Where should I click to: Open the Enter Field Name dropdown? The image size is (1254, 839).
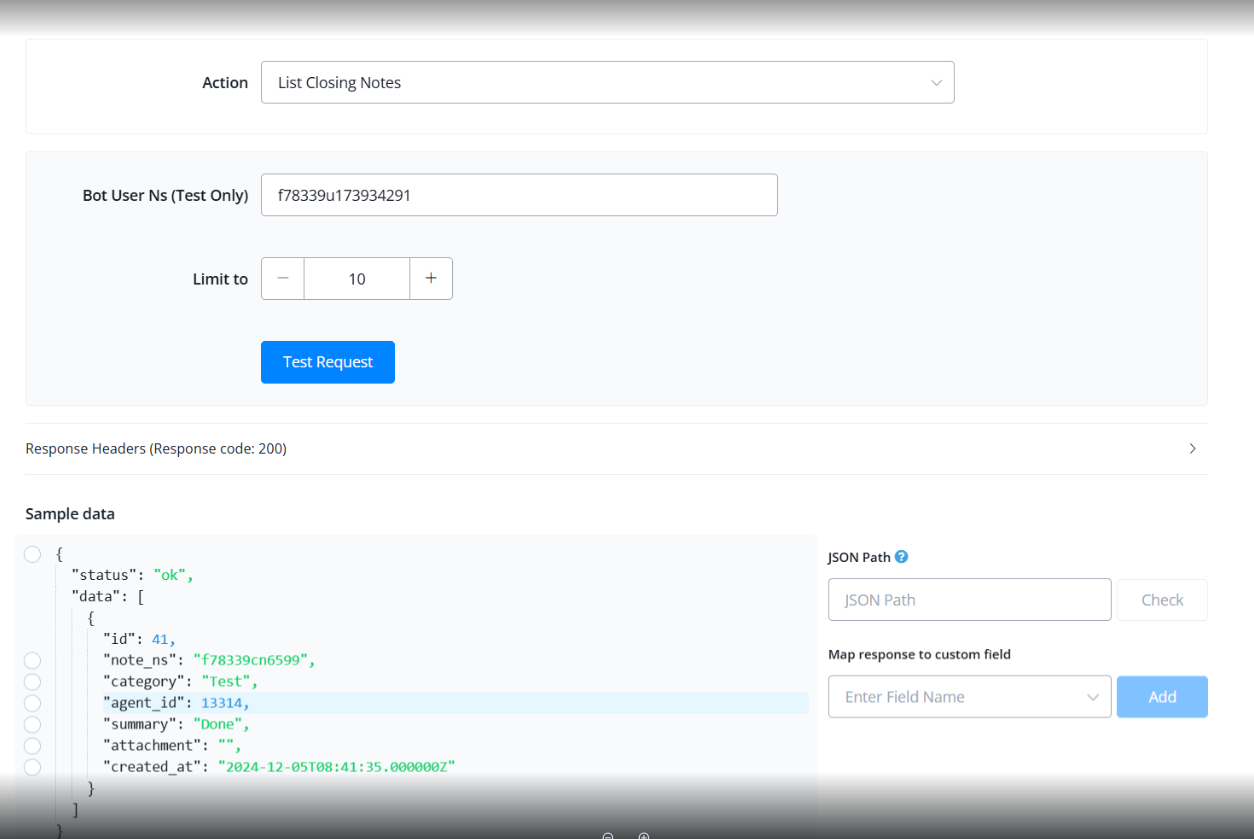click(969, 697)
